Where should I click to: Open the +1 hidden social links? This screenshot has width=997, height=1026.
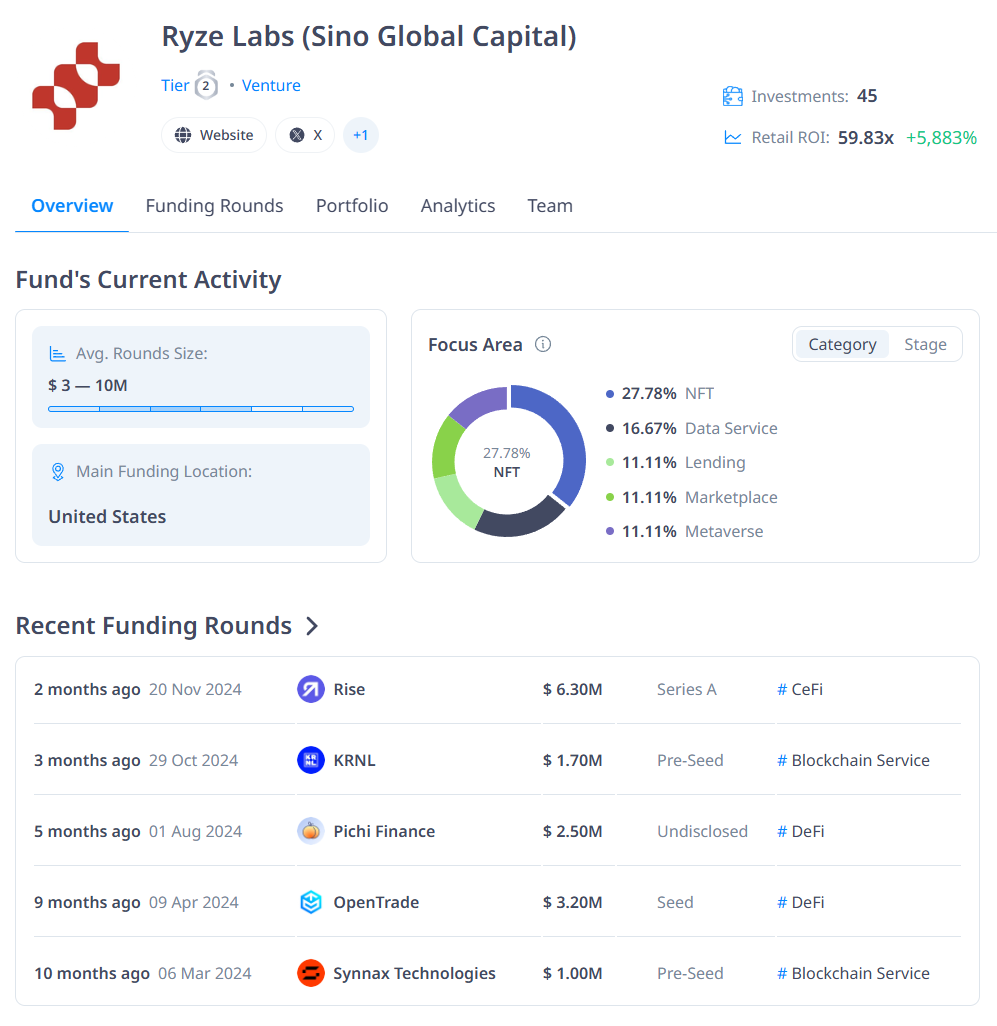[x=360, y=135]
